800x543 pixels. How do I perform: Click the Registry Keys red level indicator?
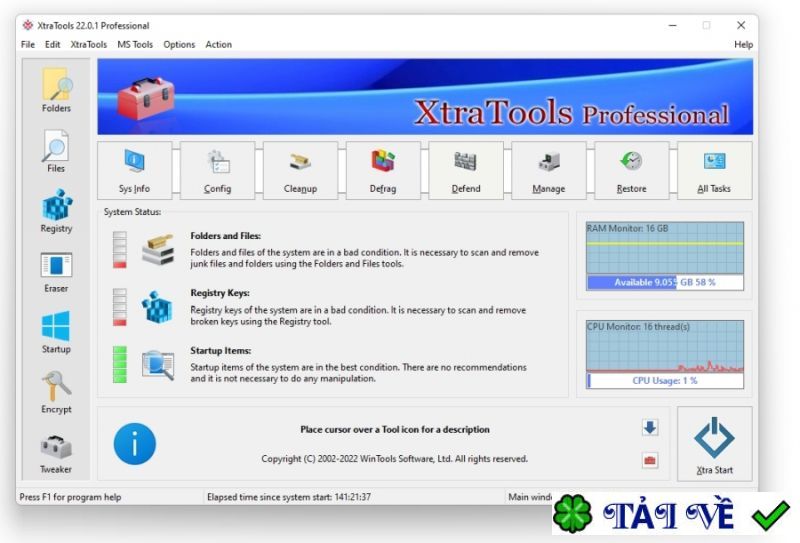119,307
